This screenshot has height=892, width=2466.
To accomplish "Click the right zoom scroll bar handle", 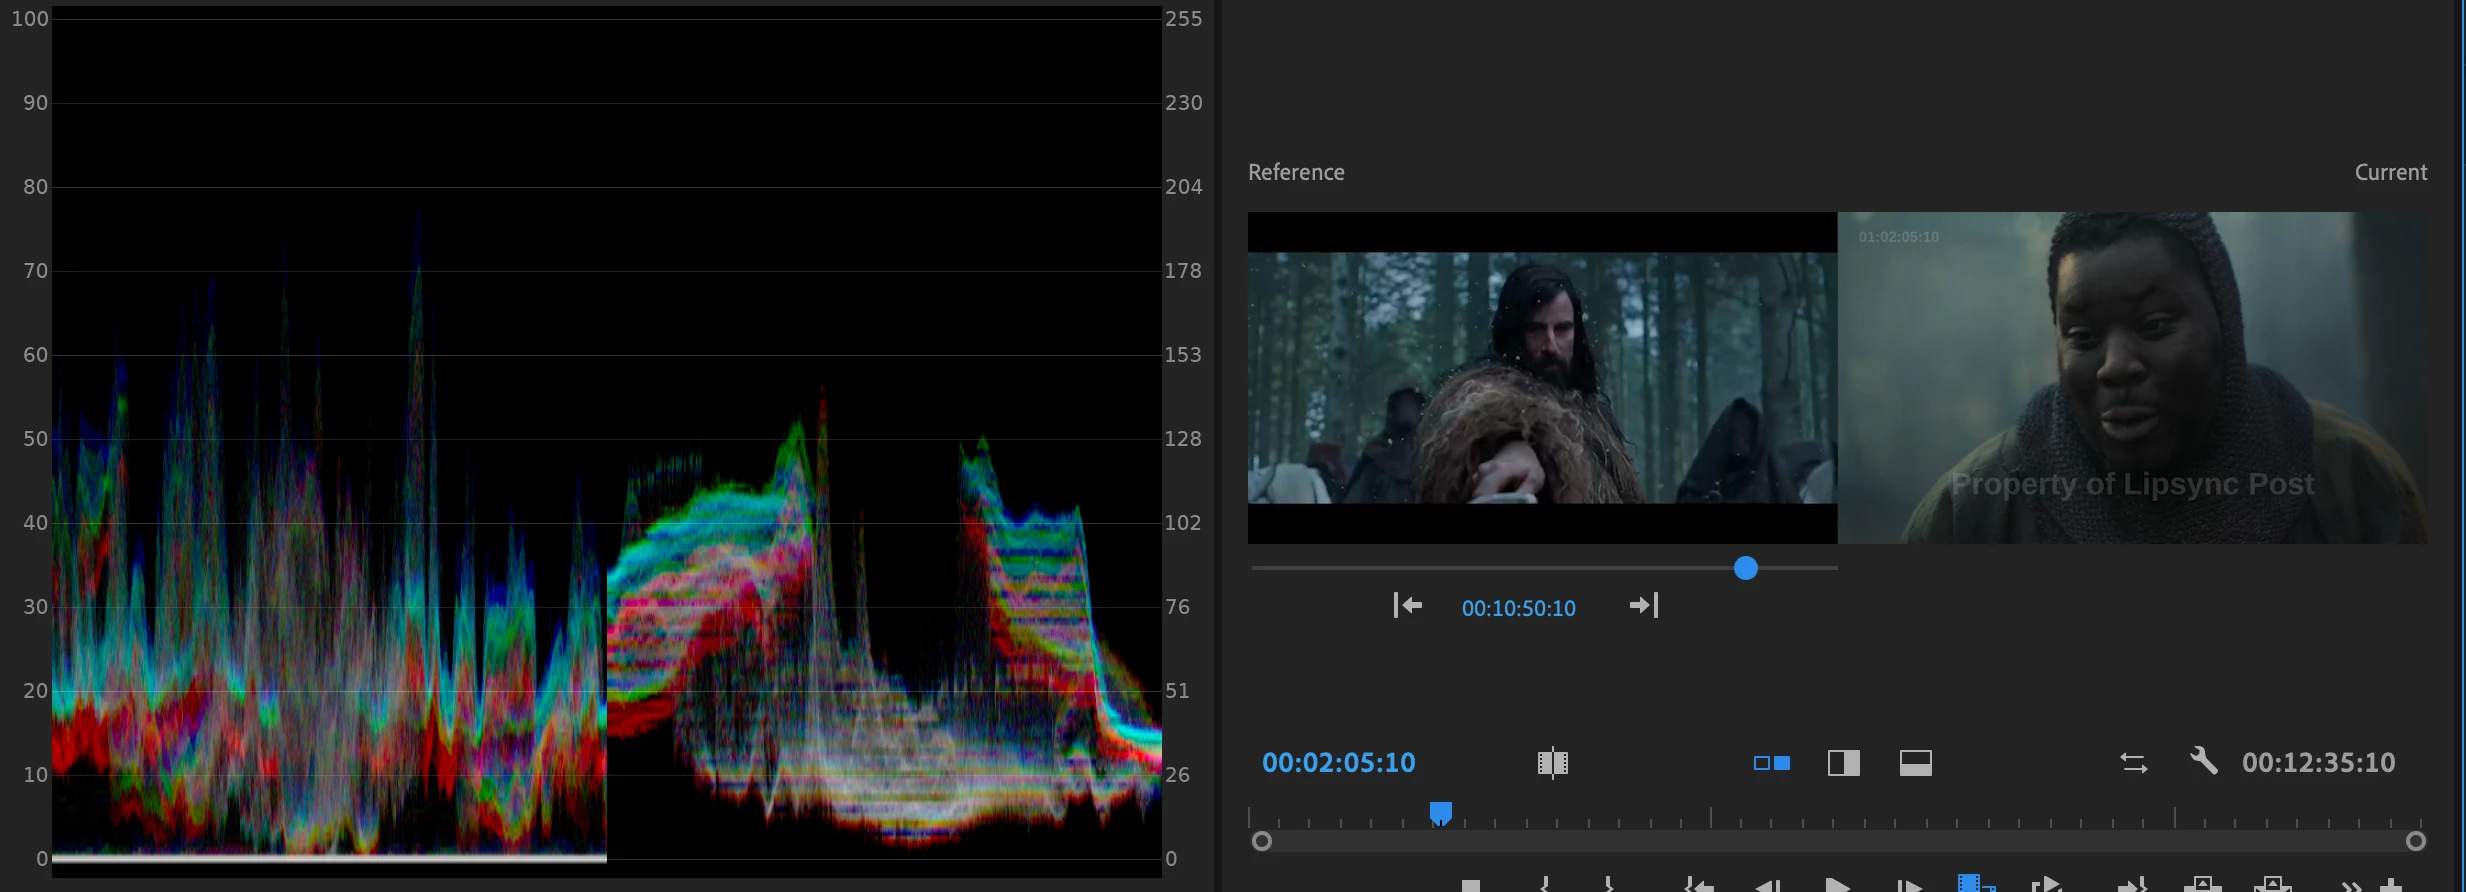I will point(2416,841).
